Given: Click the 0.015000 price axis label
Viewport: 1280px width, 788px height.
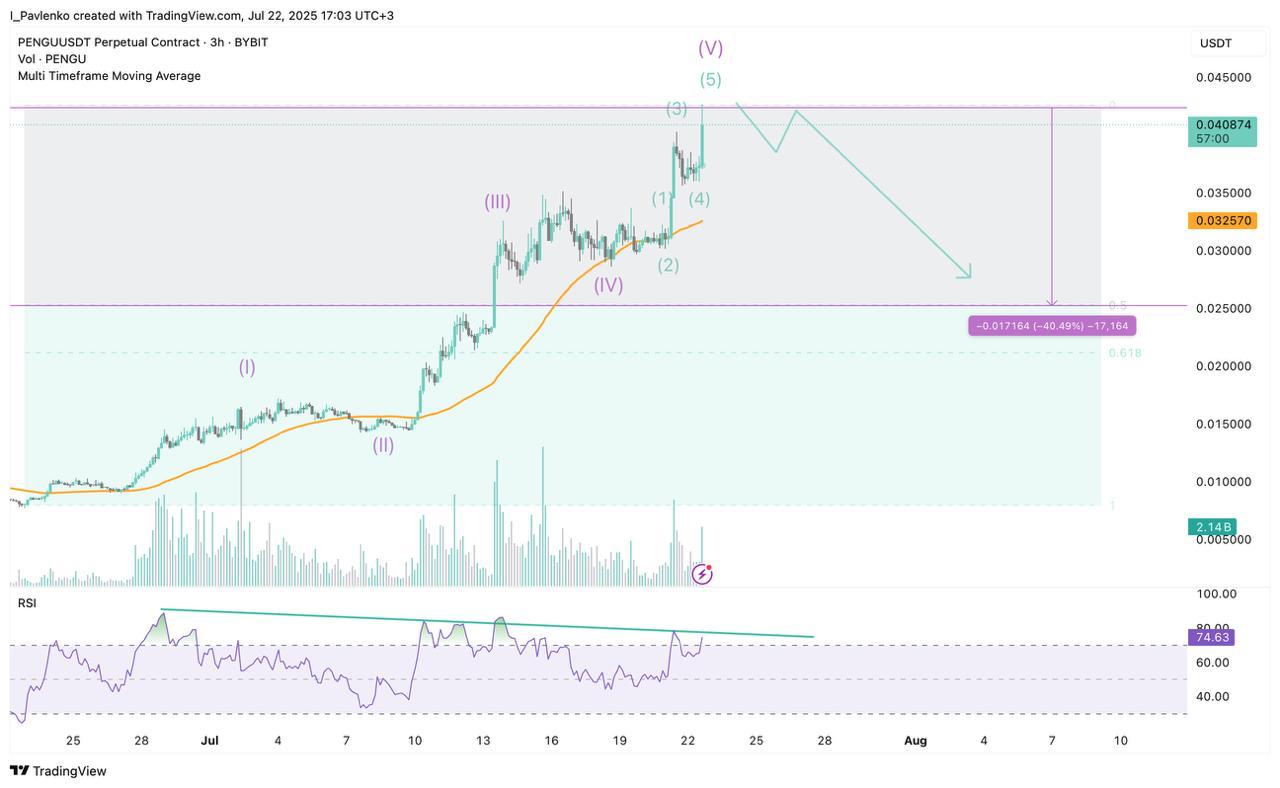Looking at the screenshot, I should pyautogui.click(x=1224, y=424).
